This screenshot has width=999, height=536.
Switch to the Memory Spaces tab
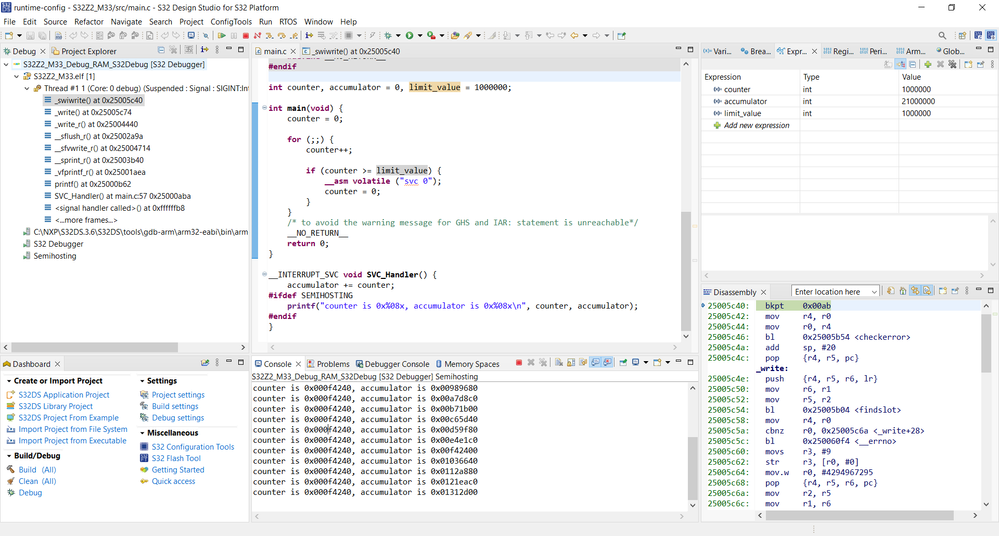point(469,364)
